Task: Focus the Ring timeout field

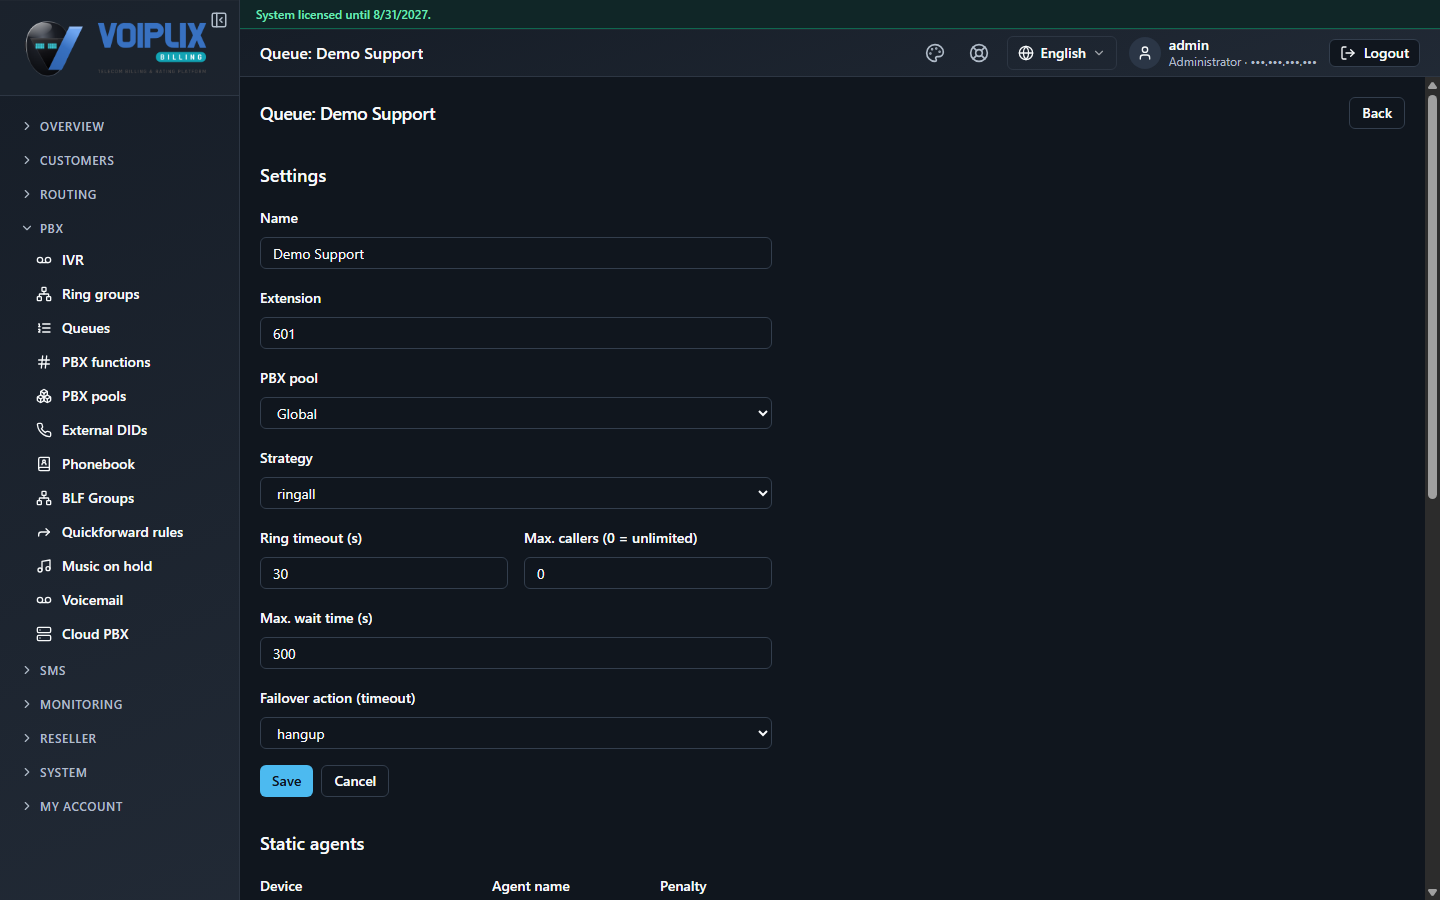Action: [384, 573]
